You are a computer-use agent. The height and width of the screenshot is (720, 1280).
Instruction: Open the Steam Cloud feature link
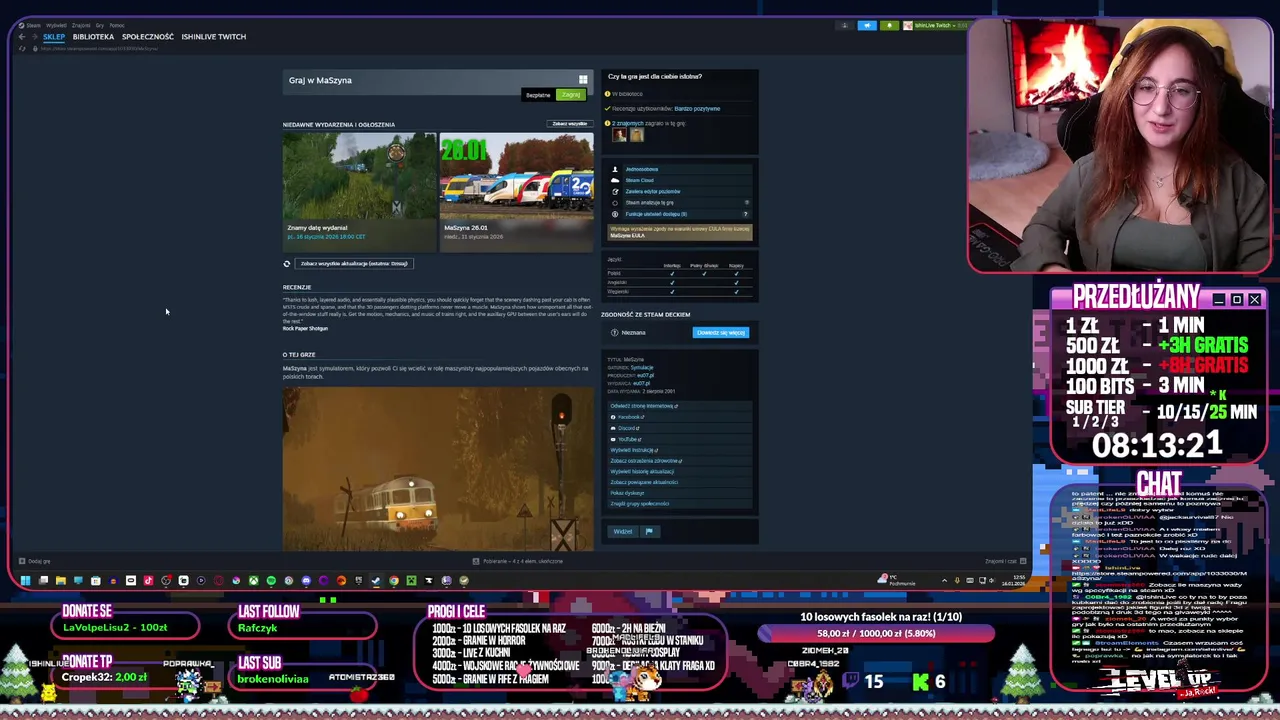coord(640,180)
